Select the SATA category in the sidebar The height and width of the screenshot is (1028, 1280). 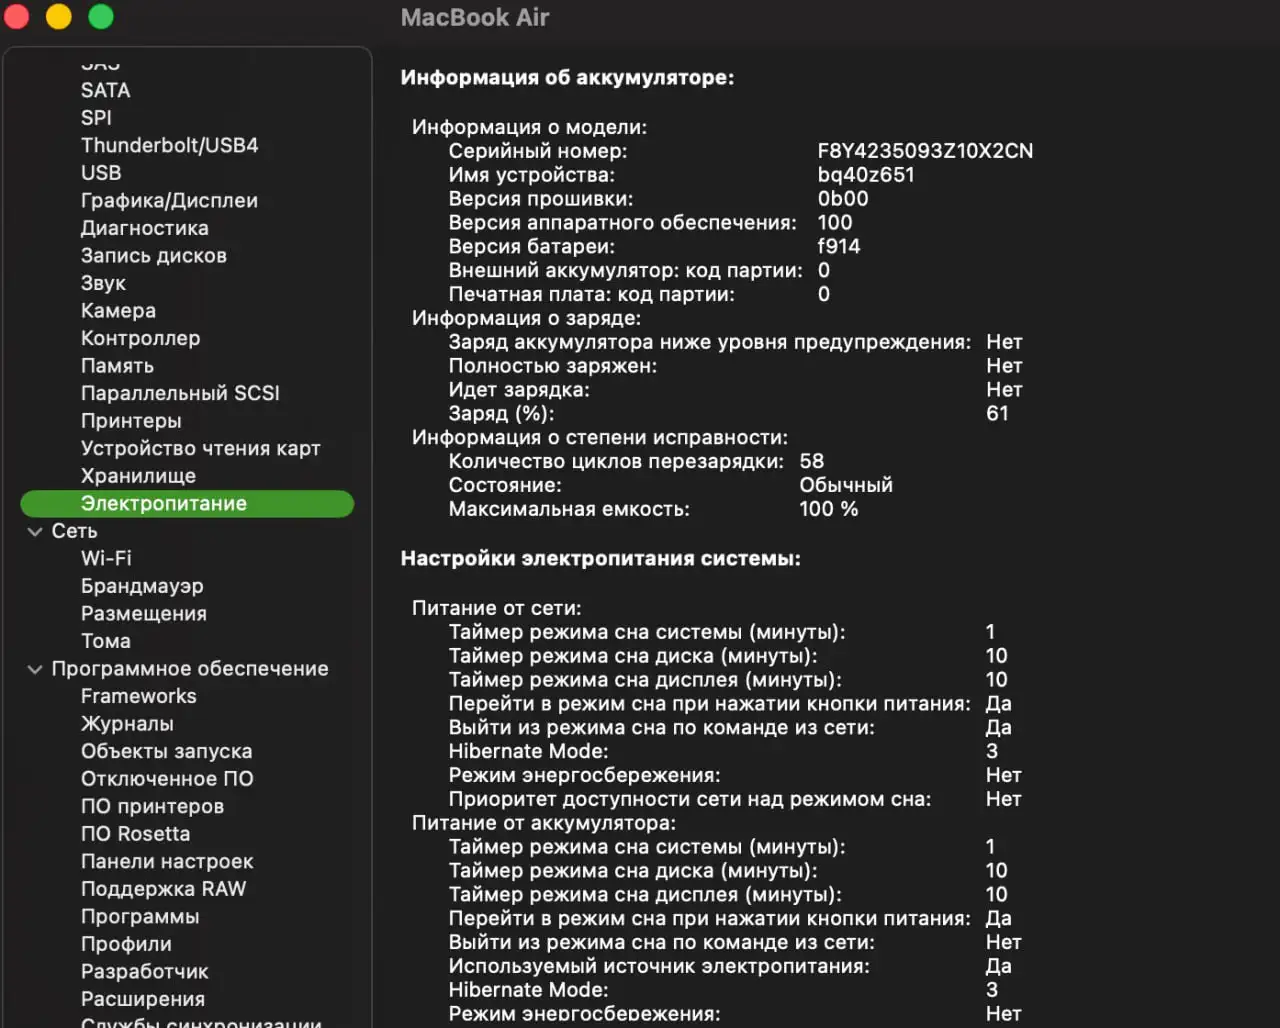tap(104, 90)
